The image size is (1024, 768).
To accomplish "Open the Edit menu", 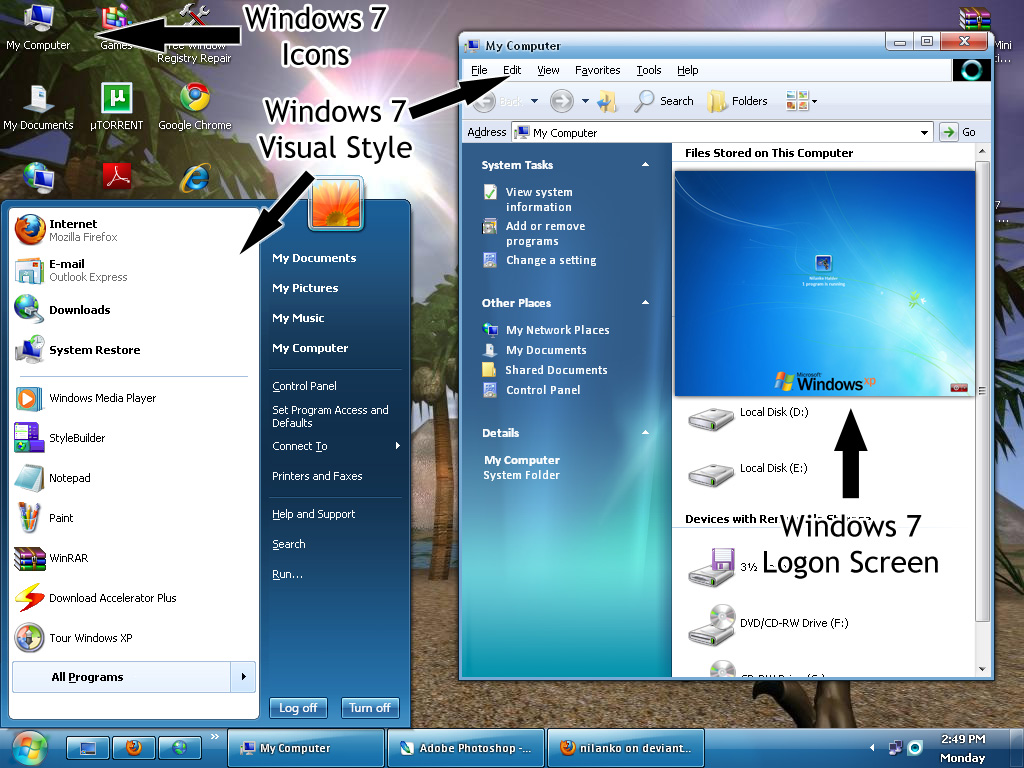I will (511, 70).
